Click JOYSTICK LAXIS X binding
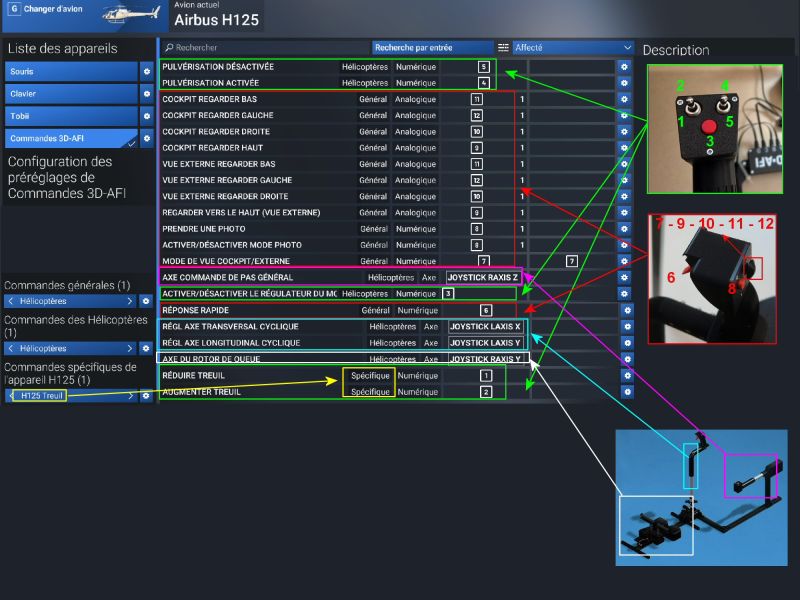The image size is (800, 600). coord(485,327)
